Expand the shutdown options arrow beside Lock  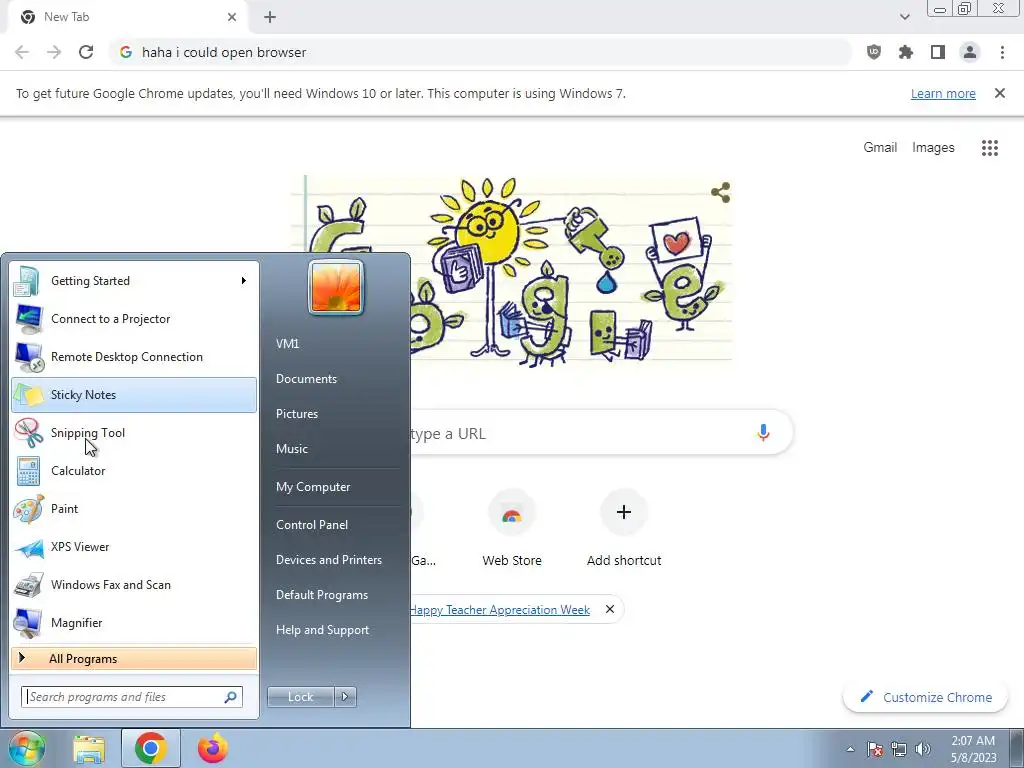345,697
